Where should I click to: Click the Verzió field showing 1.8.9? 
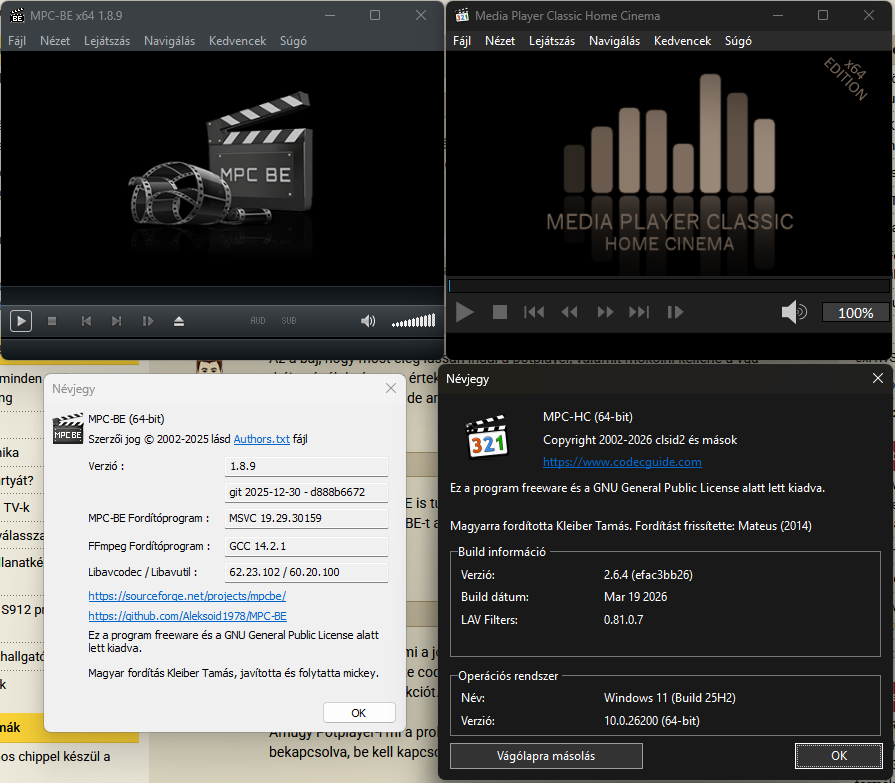tap(307, 466)
